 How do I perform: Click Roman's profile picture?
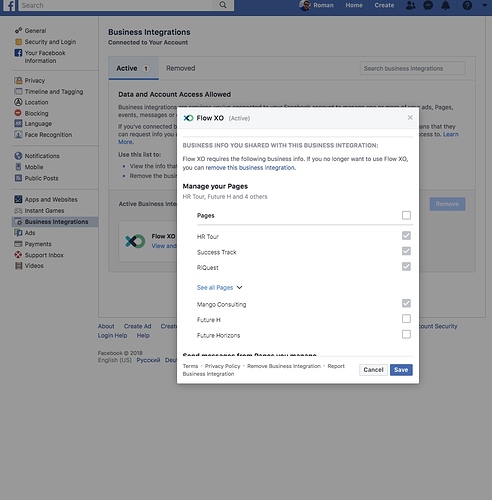(304, 5)
